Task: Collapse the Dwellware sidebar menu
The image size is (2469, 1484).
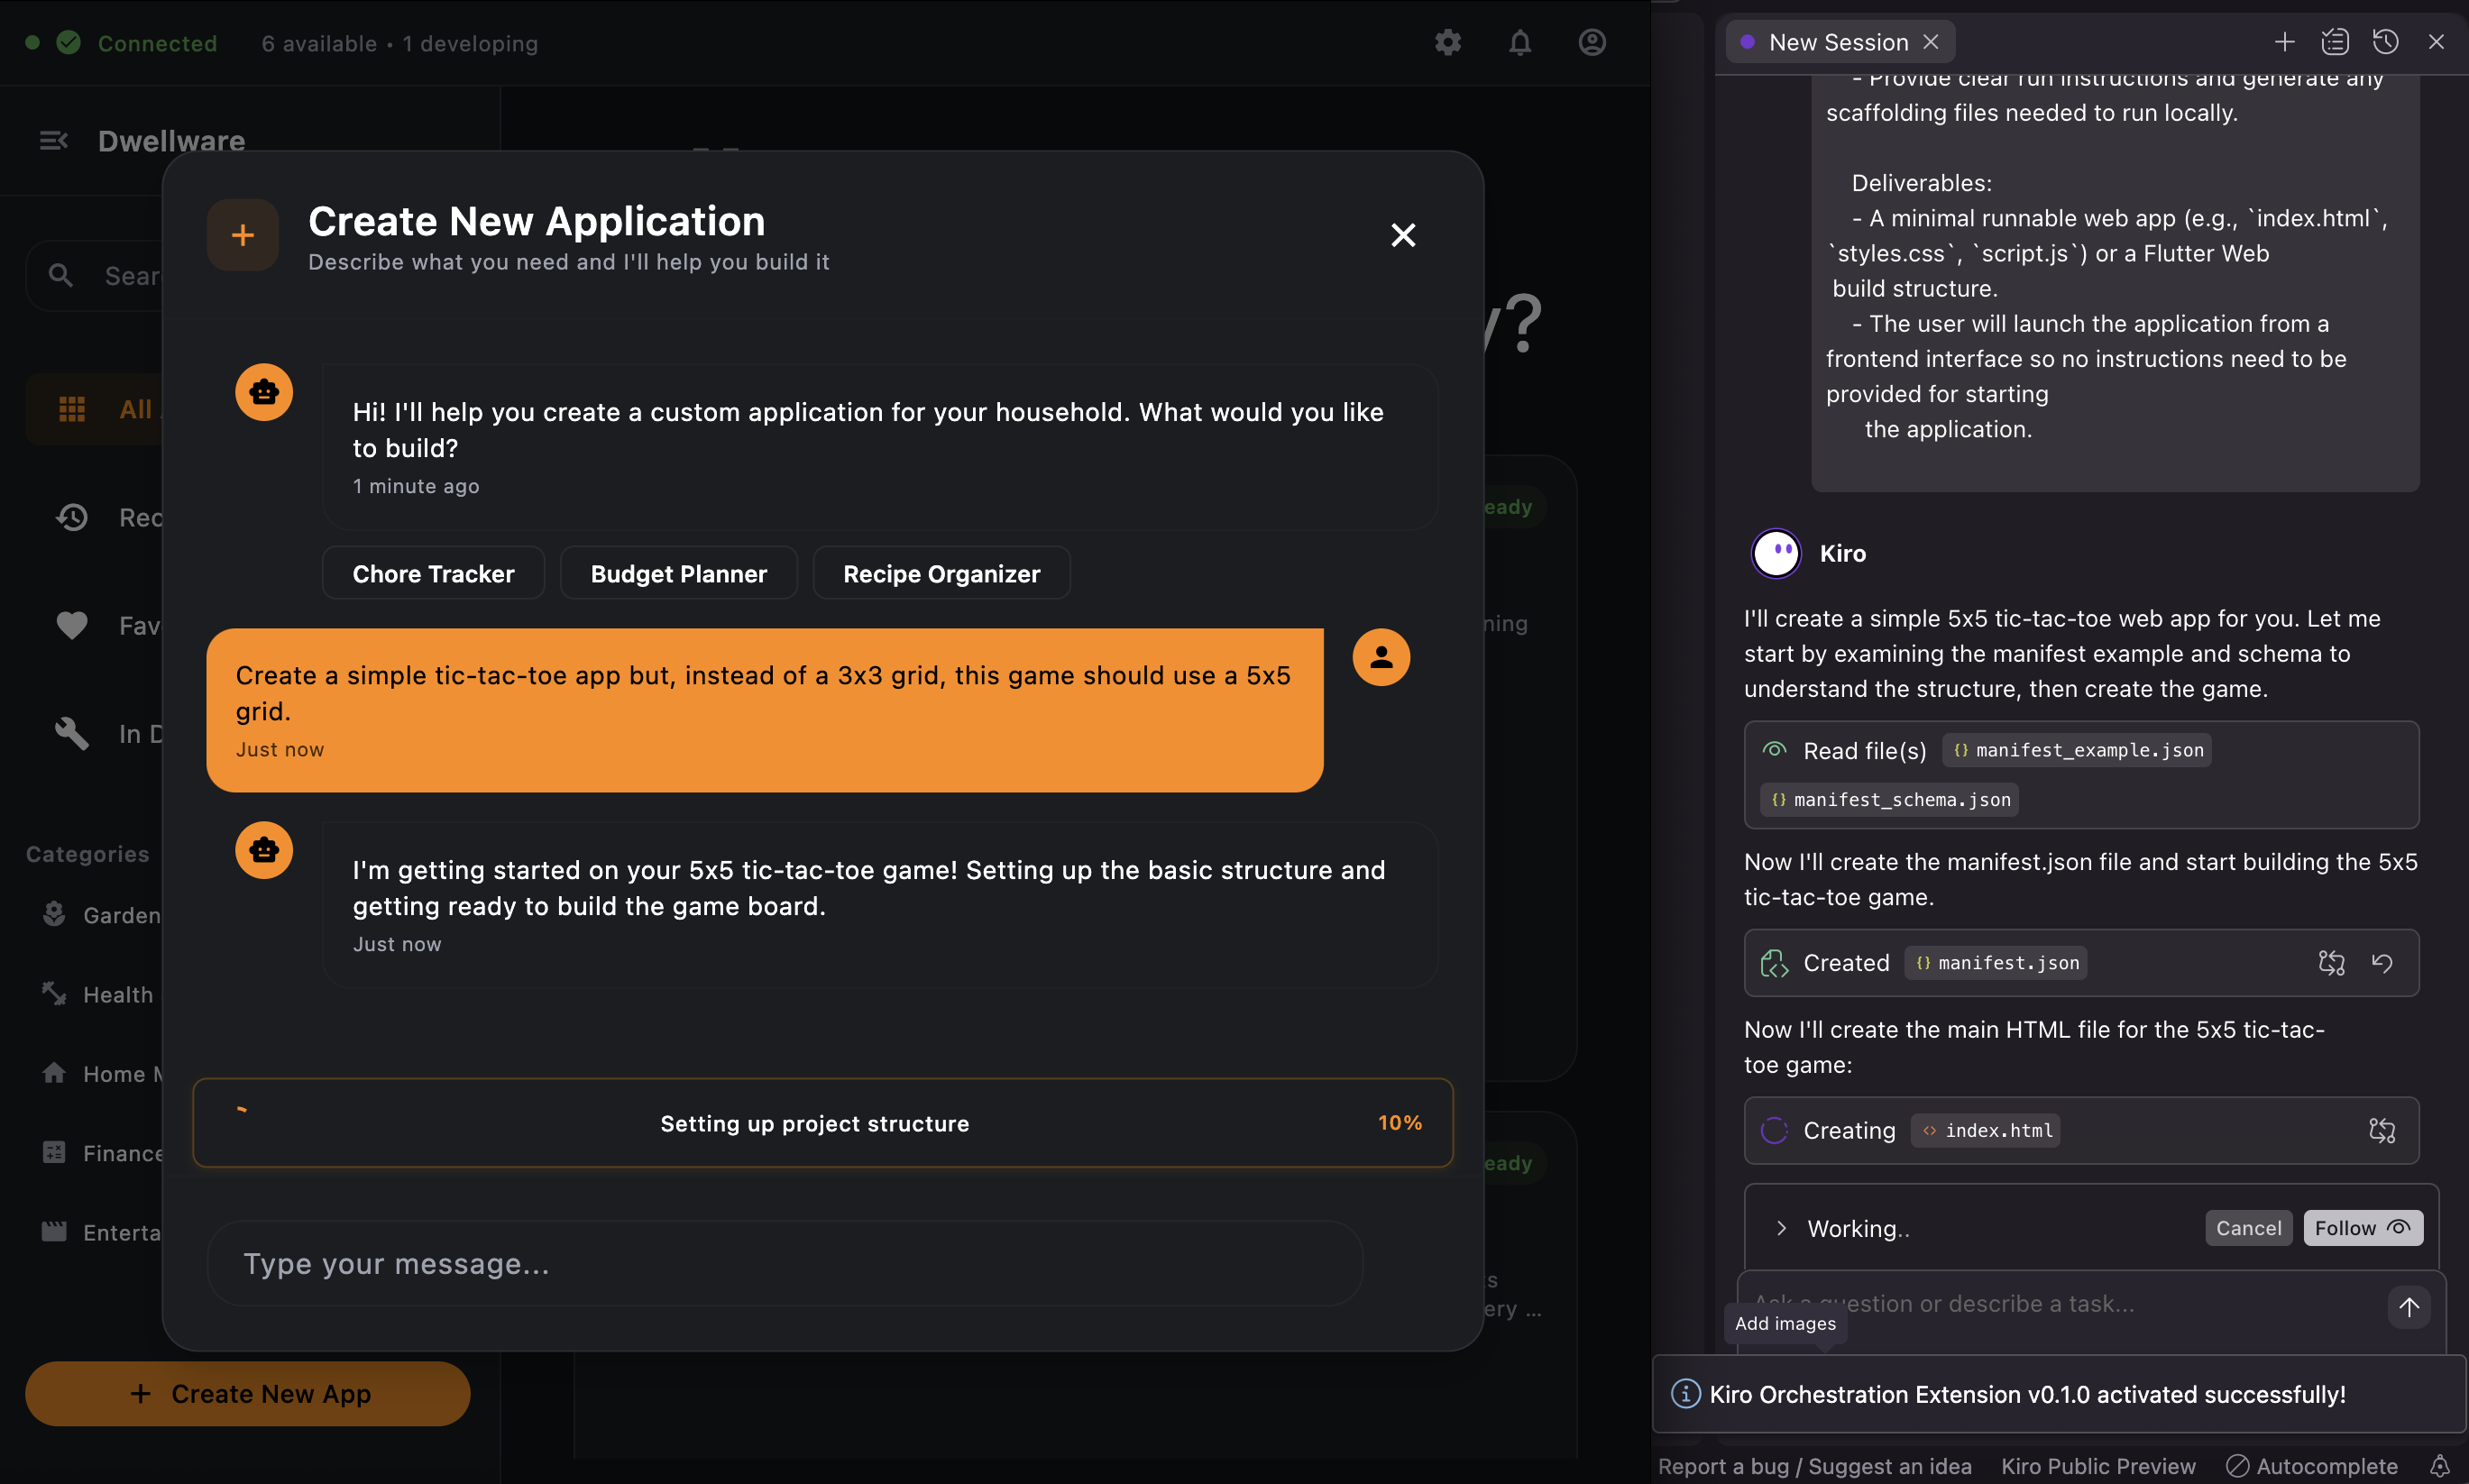Action: tap(54, 141)
